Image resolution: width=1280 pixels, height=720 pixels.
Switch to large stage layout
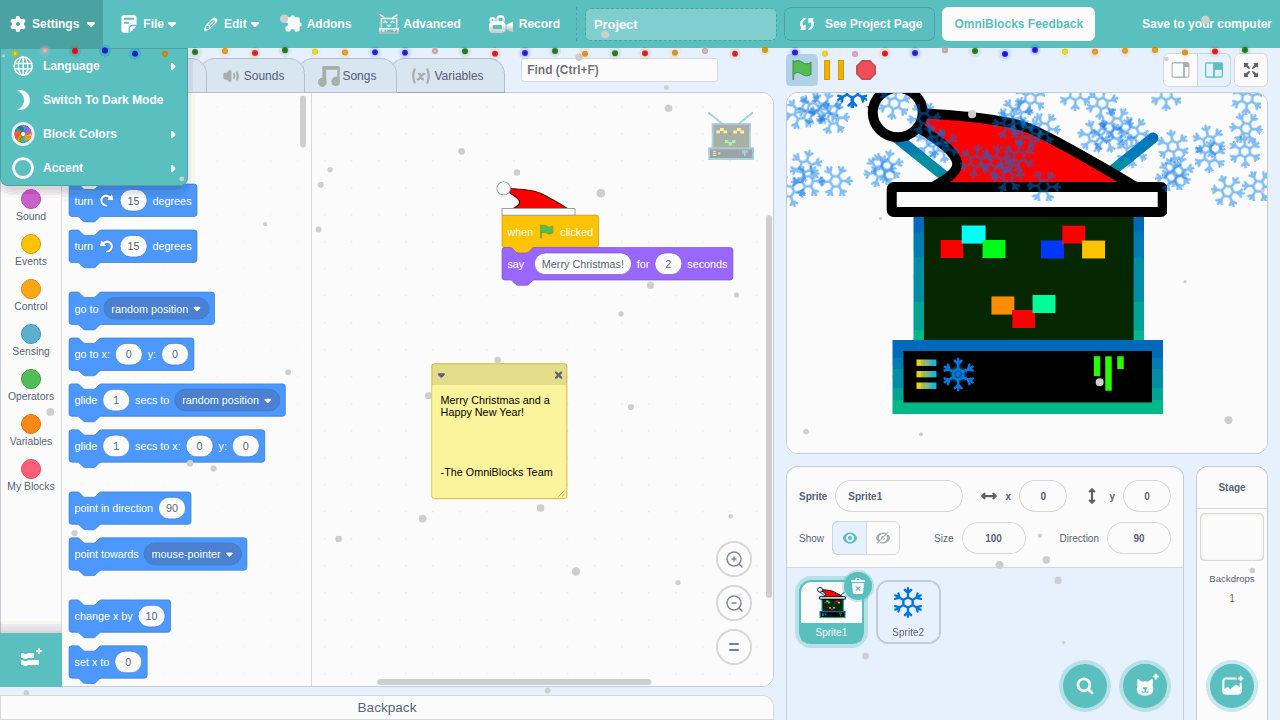coord(1214,70)
